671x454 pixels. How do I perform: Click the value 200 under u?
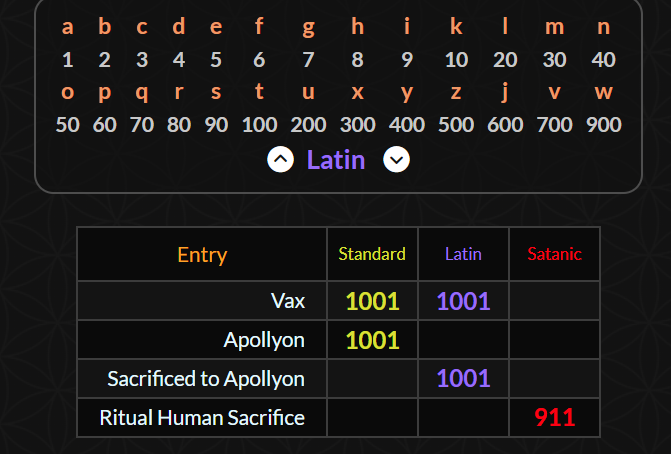(309, 125)
